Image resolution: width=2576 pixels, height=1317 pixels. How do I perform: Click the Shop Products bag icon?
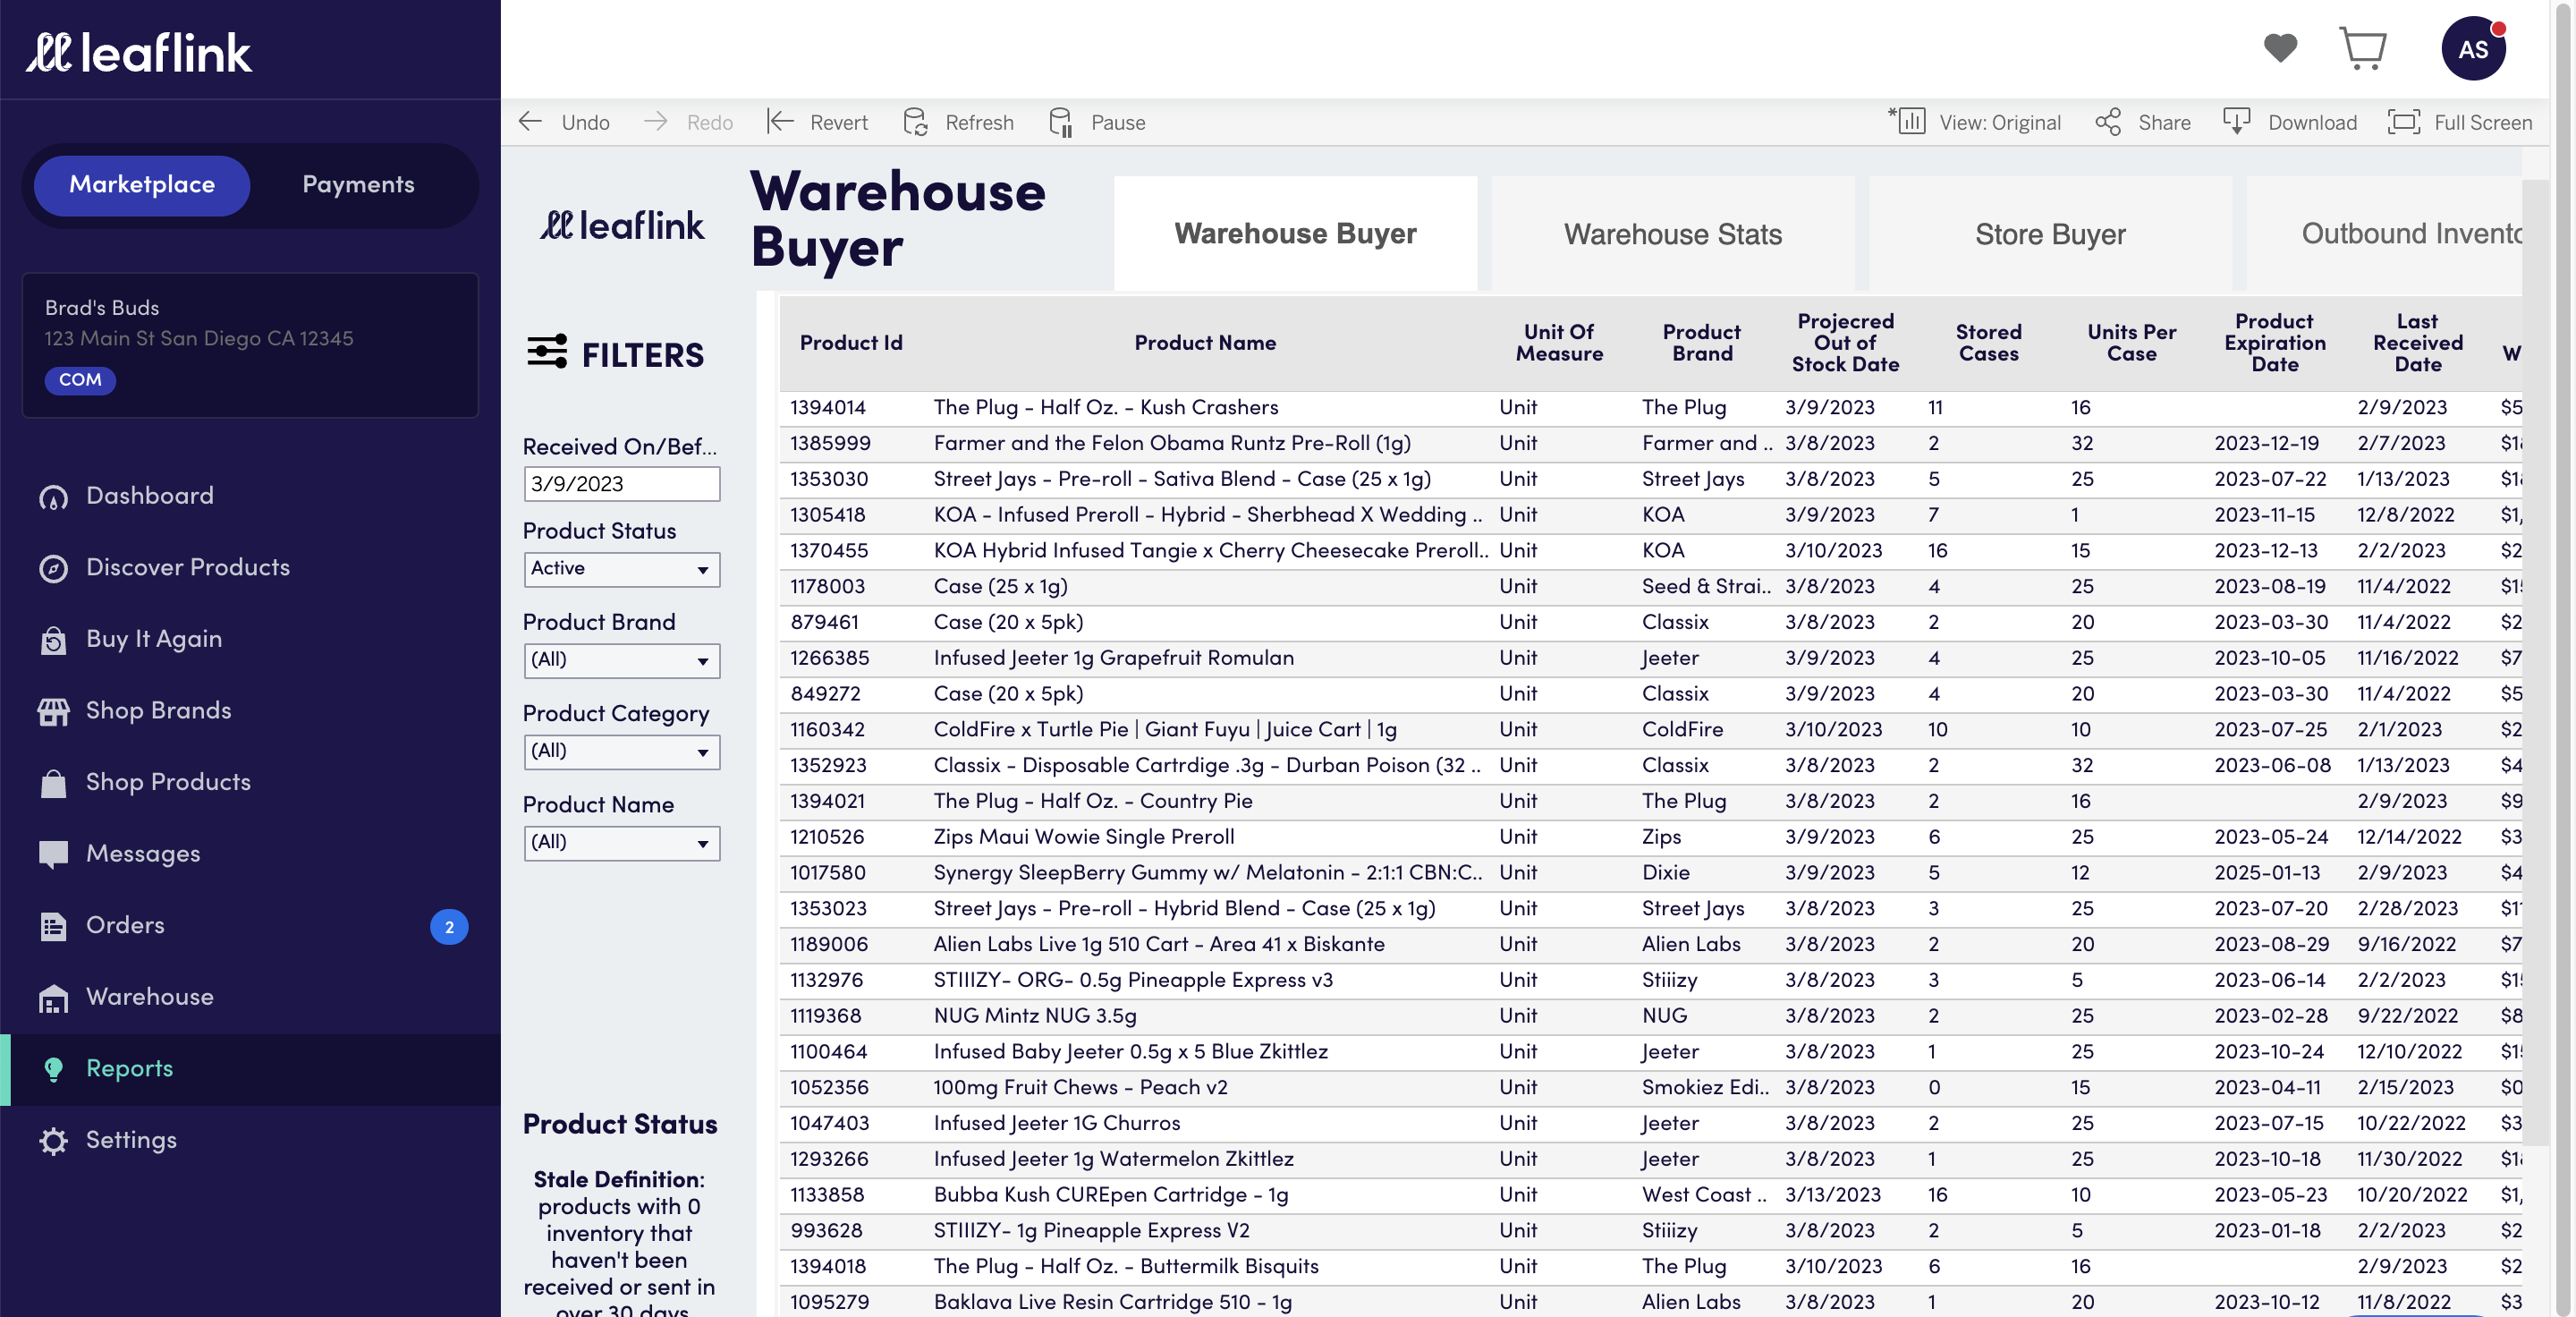pos(53,783)
